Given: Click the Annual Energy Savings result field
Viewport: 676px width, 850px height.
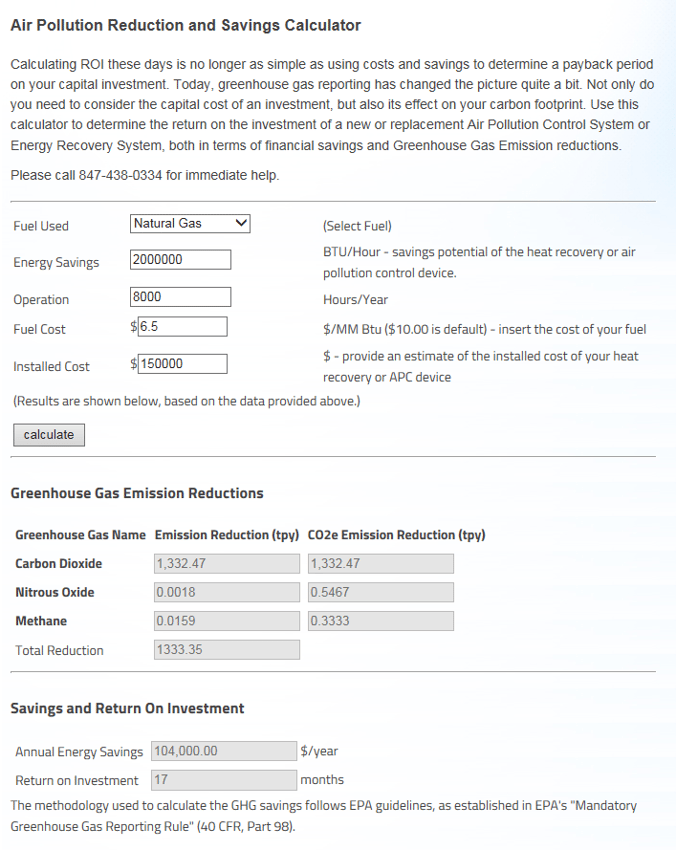Looking at the screenshot, I should (224, 751).
